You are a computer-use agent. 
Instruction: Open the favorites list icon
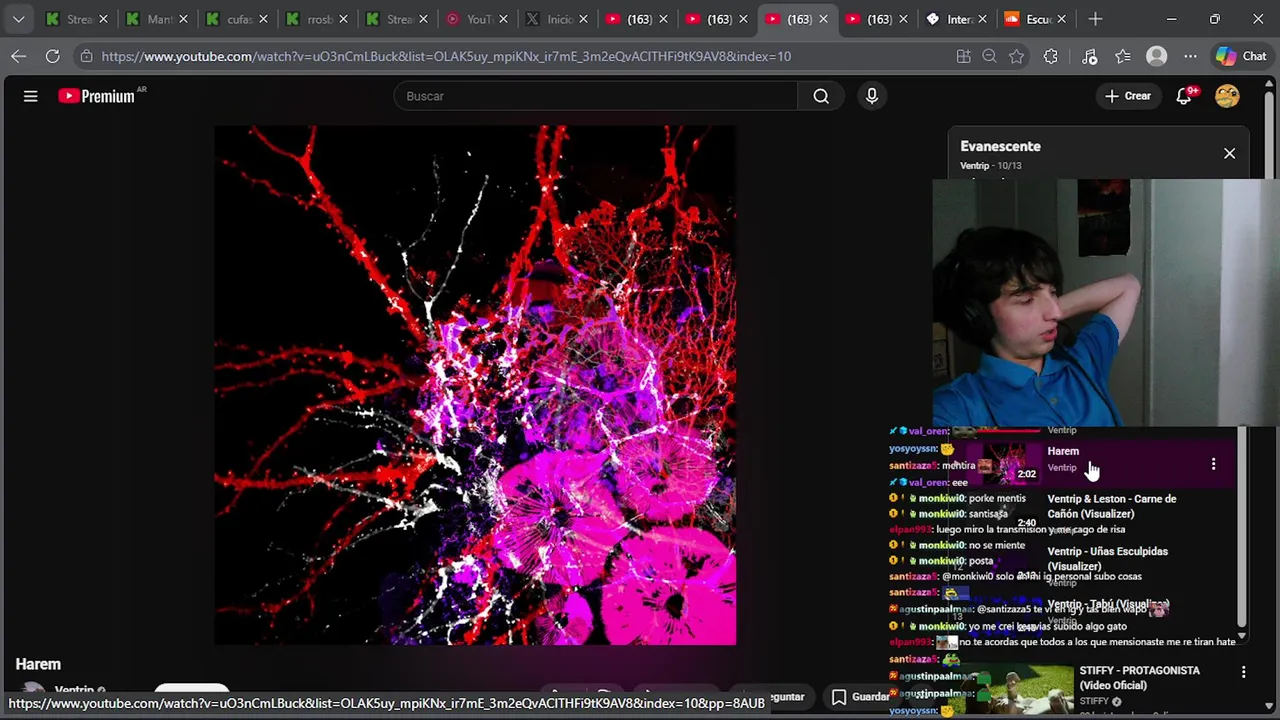(x=1123, y=56)
